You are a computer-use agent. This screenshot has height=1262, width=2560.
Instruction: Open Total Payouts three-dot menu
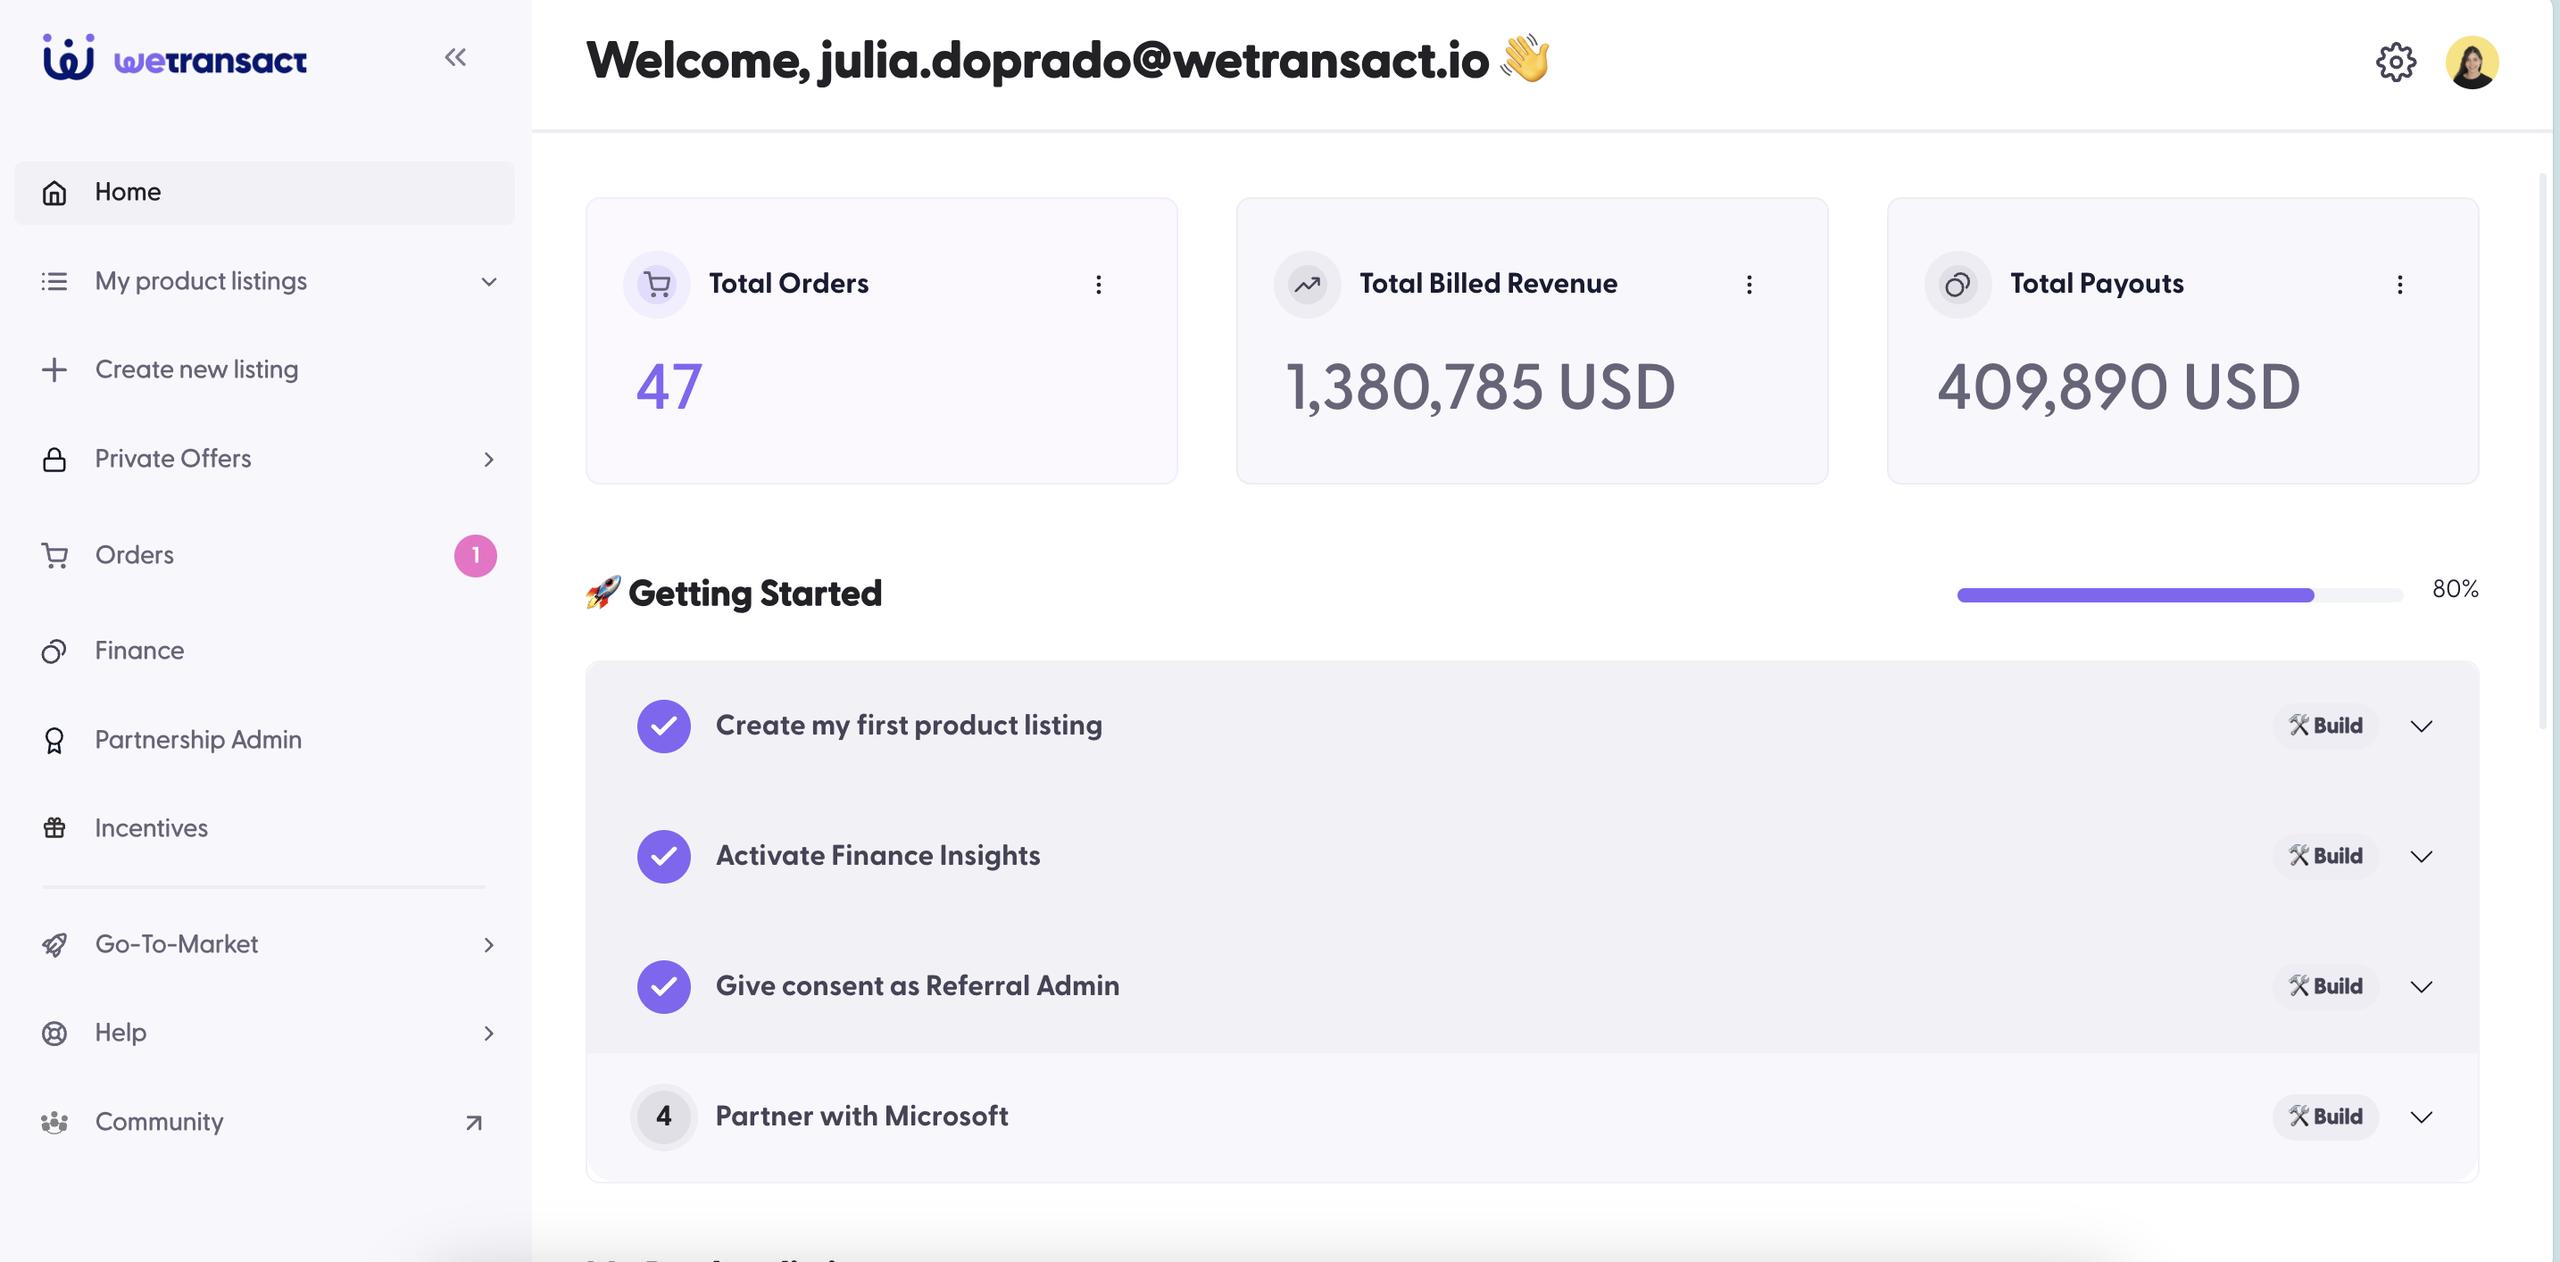2399,285
